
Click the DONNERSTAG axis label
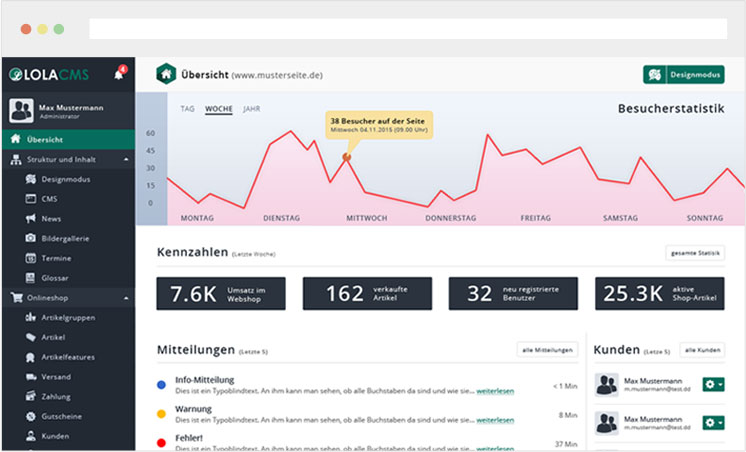[451, 218]
